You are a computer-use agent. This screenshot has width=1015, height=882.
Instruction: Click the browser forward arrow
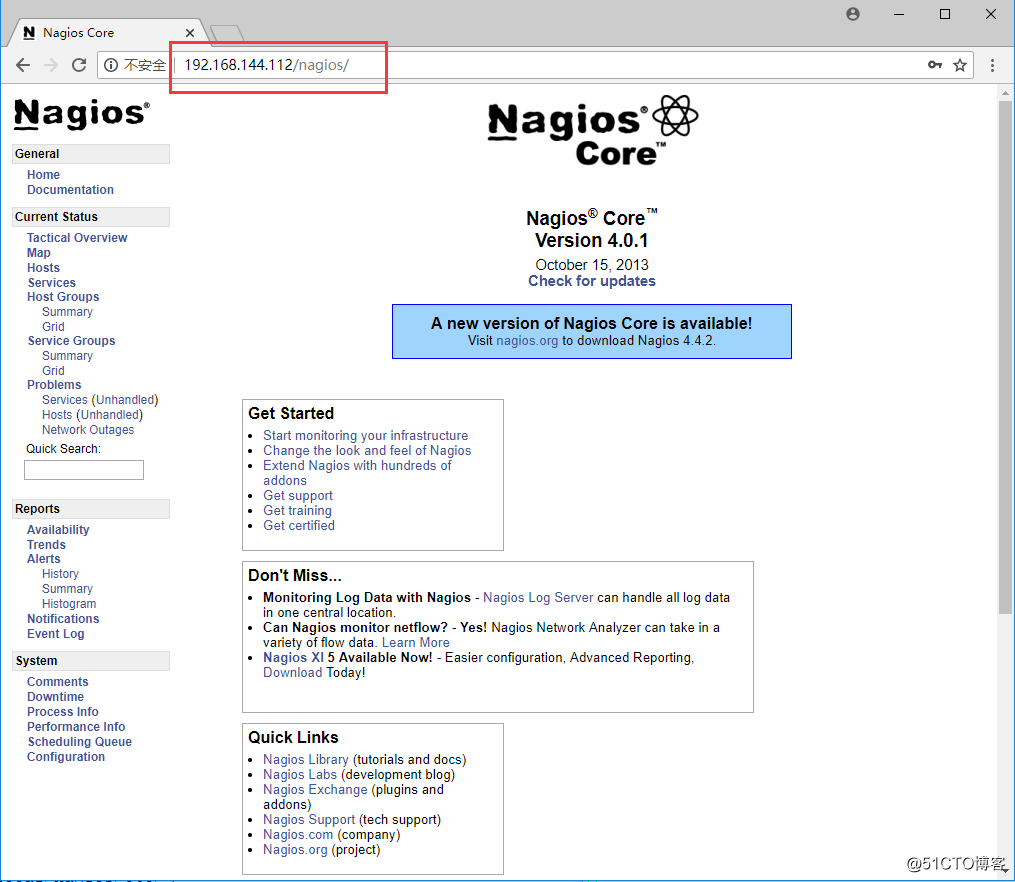tap(50, 65)
